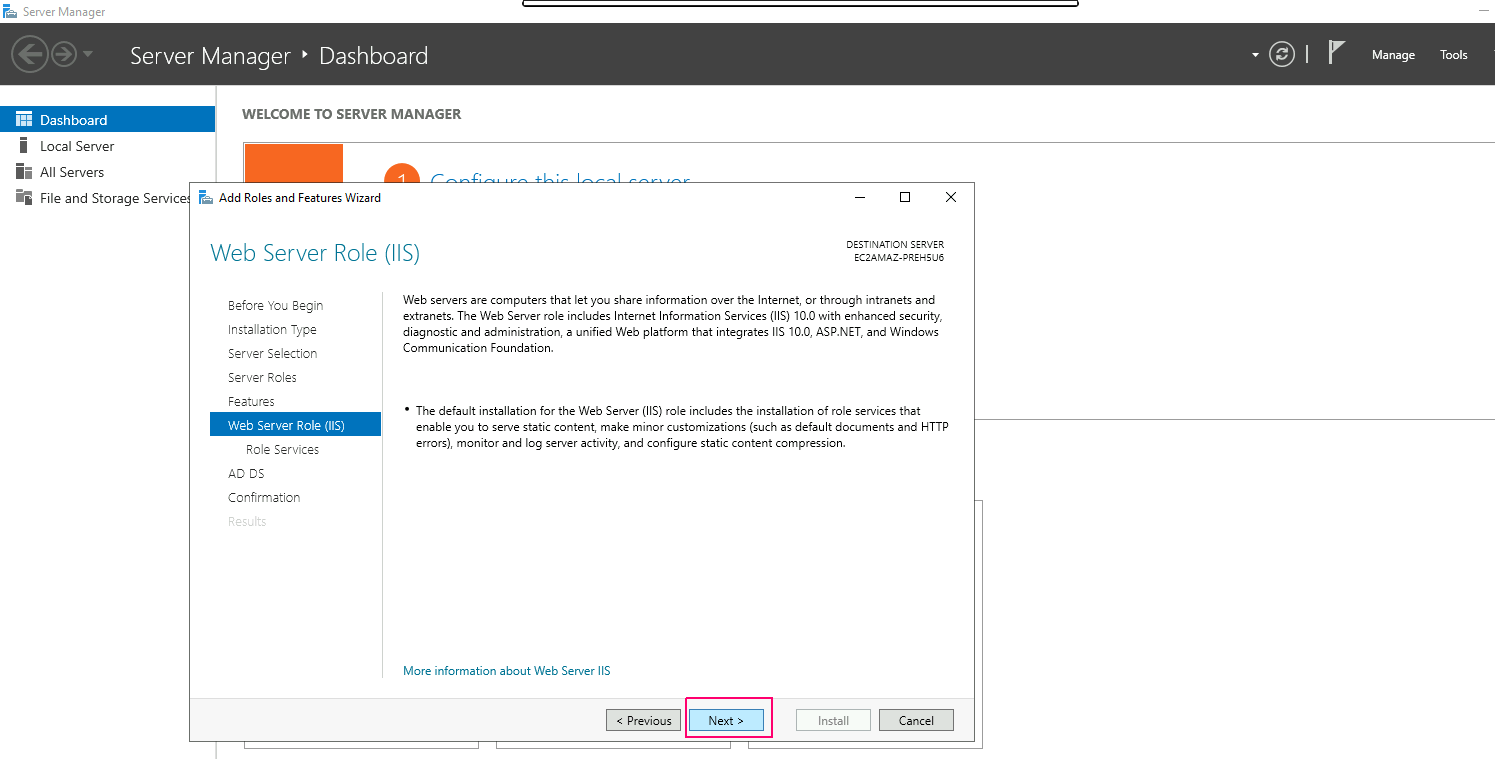Go to Features step

[x=251, y=402]
